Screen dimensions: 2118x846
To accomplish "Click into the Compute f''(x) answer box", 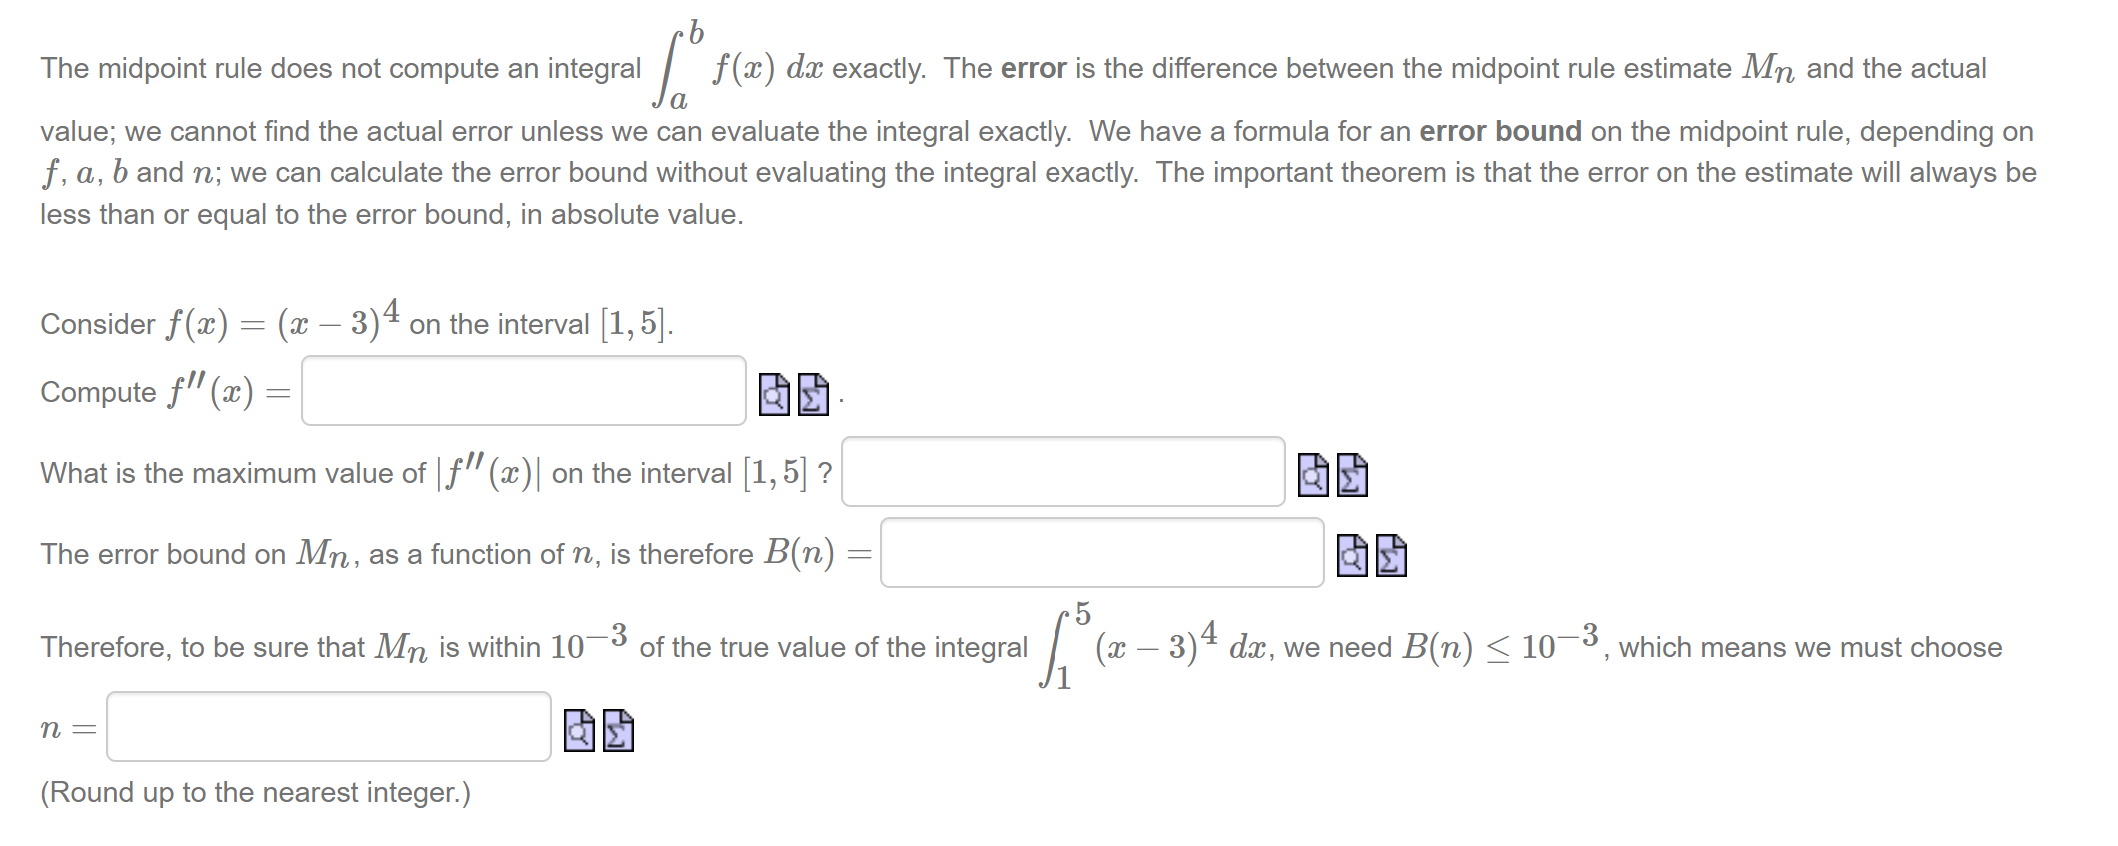I will (x=520, y=392).
